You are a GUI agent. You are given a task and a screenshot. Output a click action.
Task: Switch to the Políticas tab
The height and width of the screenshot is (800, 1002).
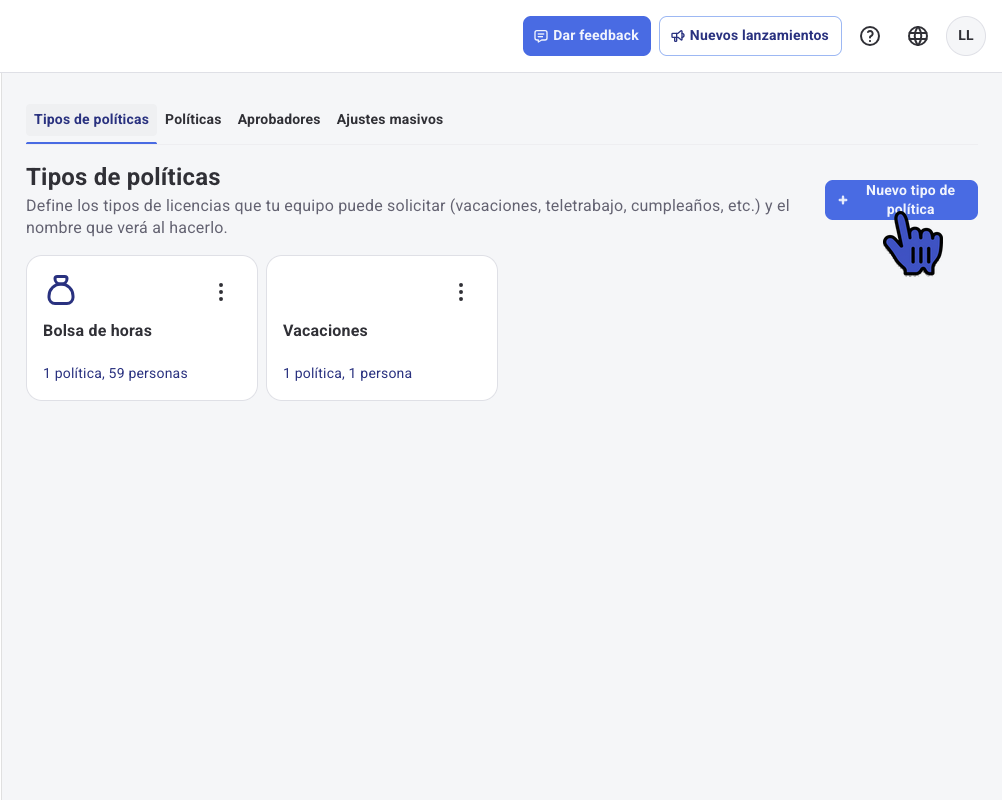(193, 119)
